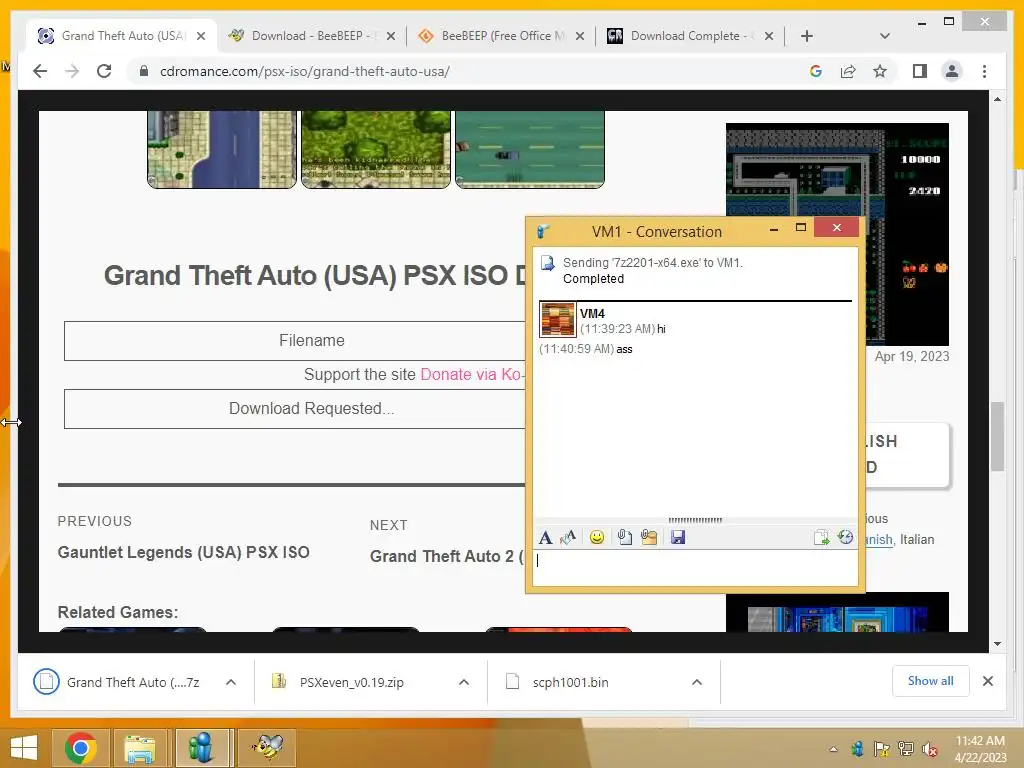Share this page using the share icon
1024x768 pixels.
tap(848, 71)
